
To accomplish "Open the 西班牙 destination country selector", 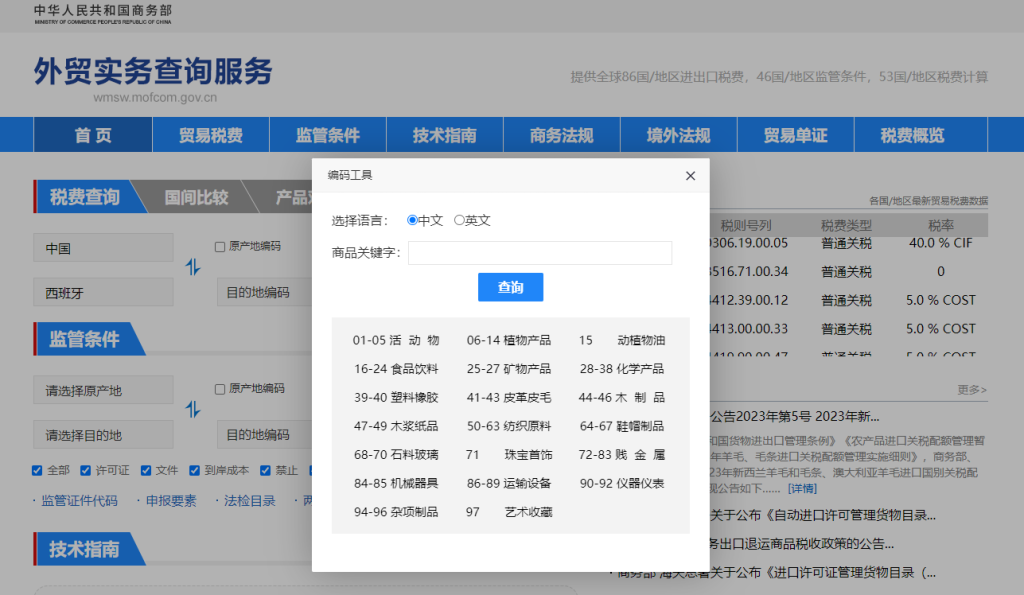I will click(x=103, y=293).
